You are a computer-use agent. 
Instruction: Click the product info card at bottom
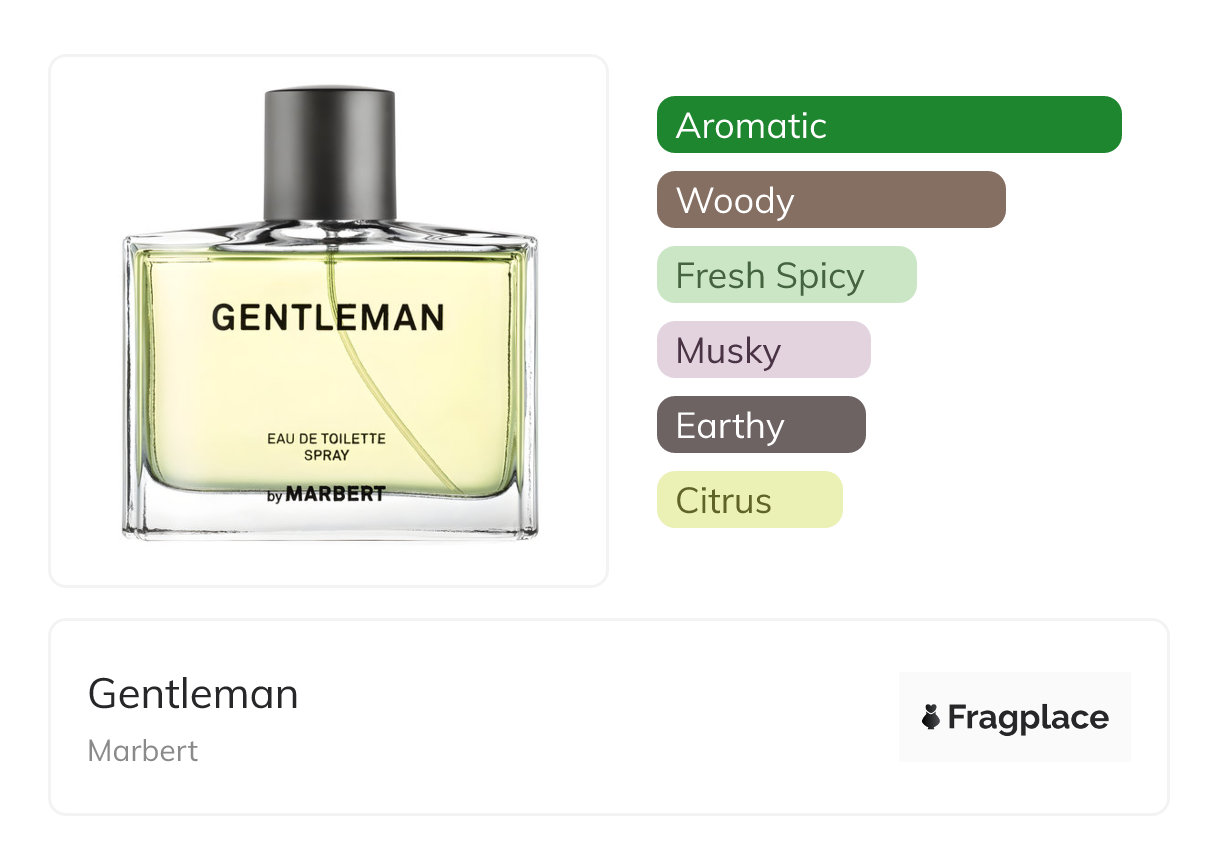[x=609, y=717]
